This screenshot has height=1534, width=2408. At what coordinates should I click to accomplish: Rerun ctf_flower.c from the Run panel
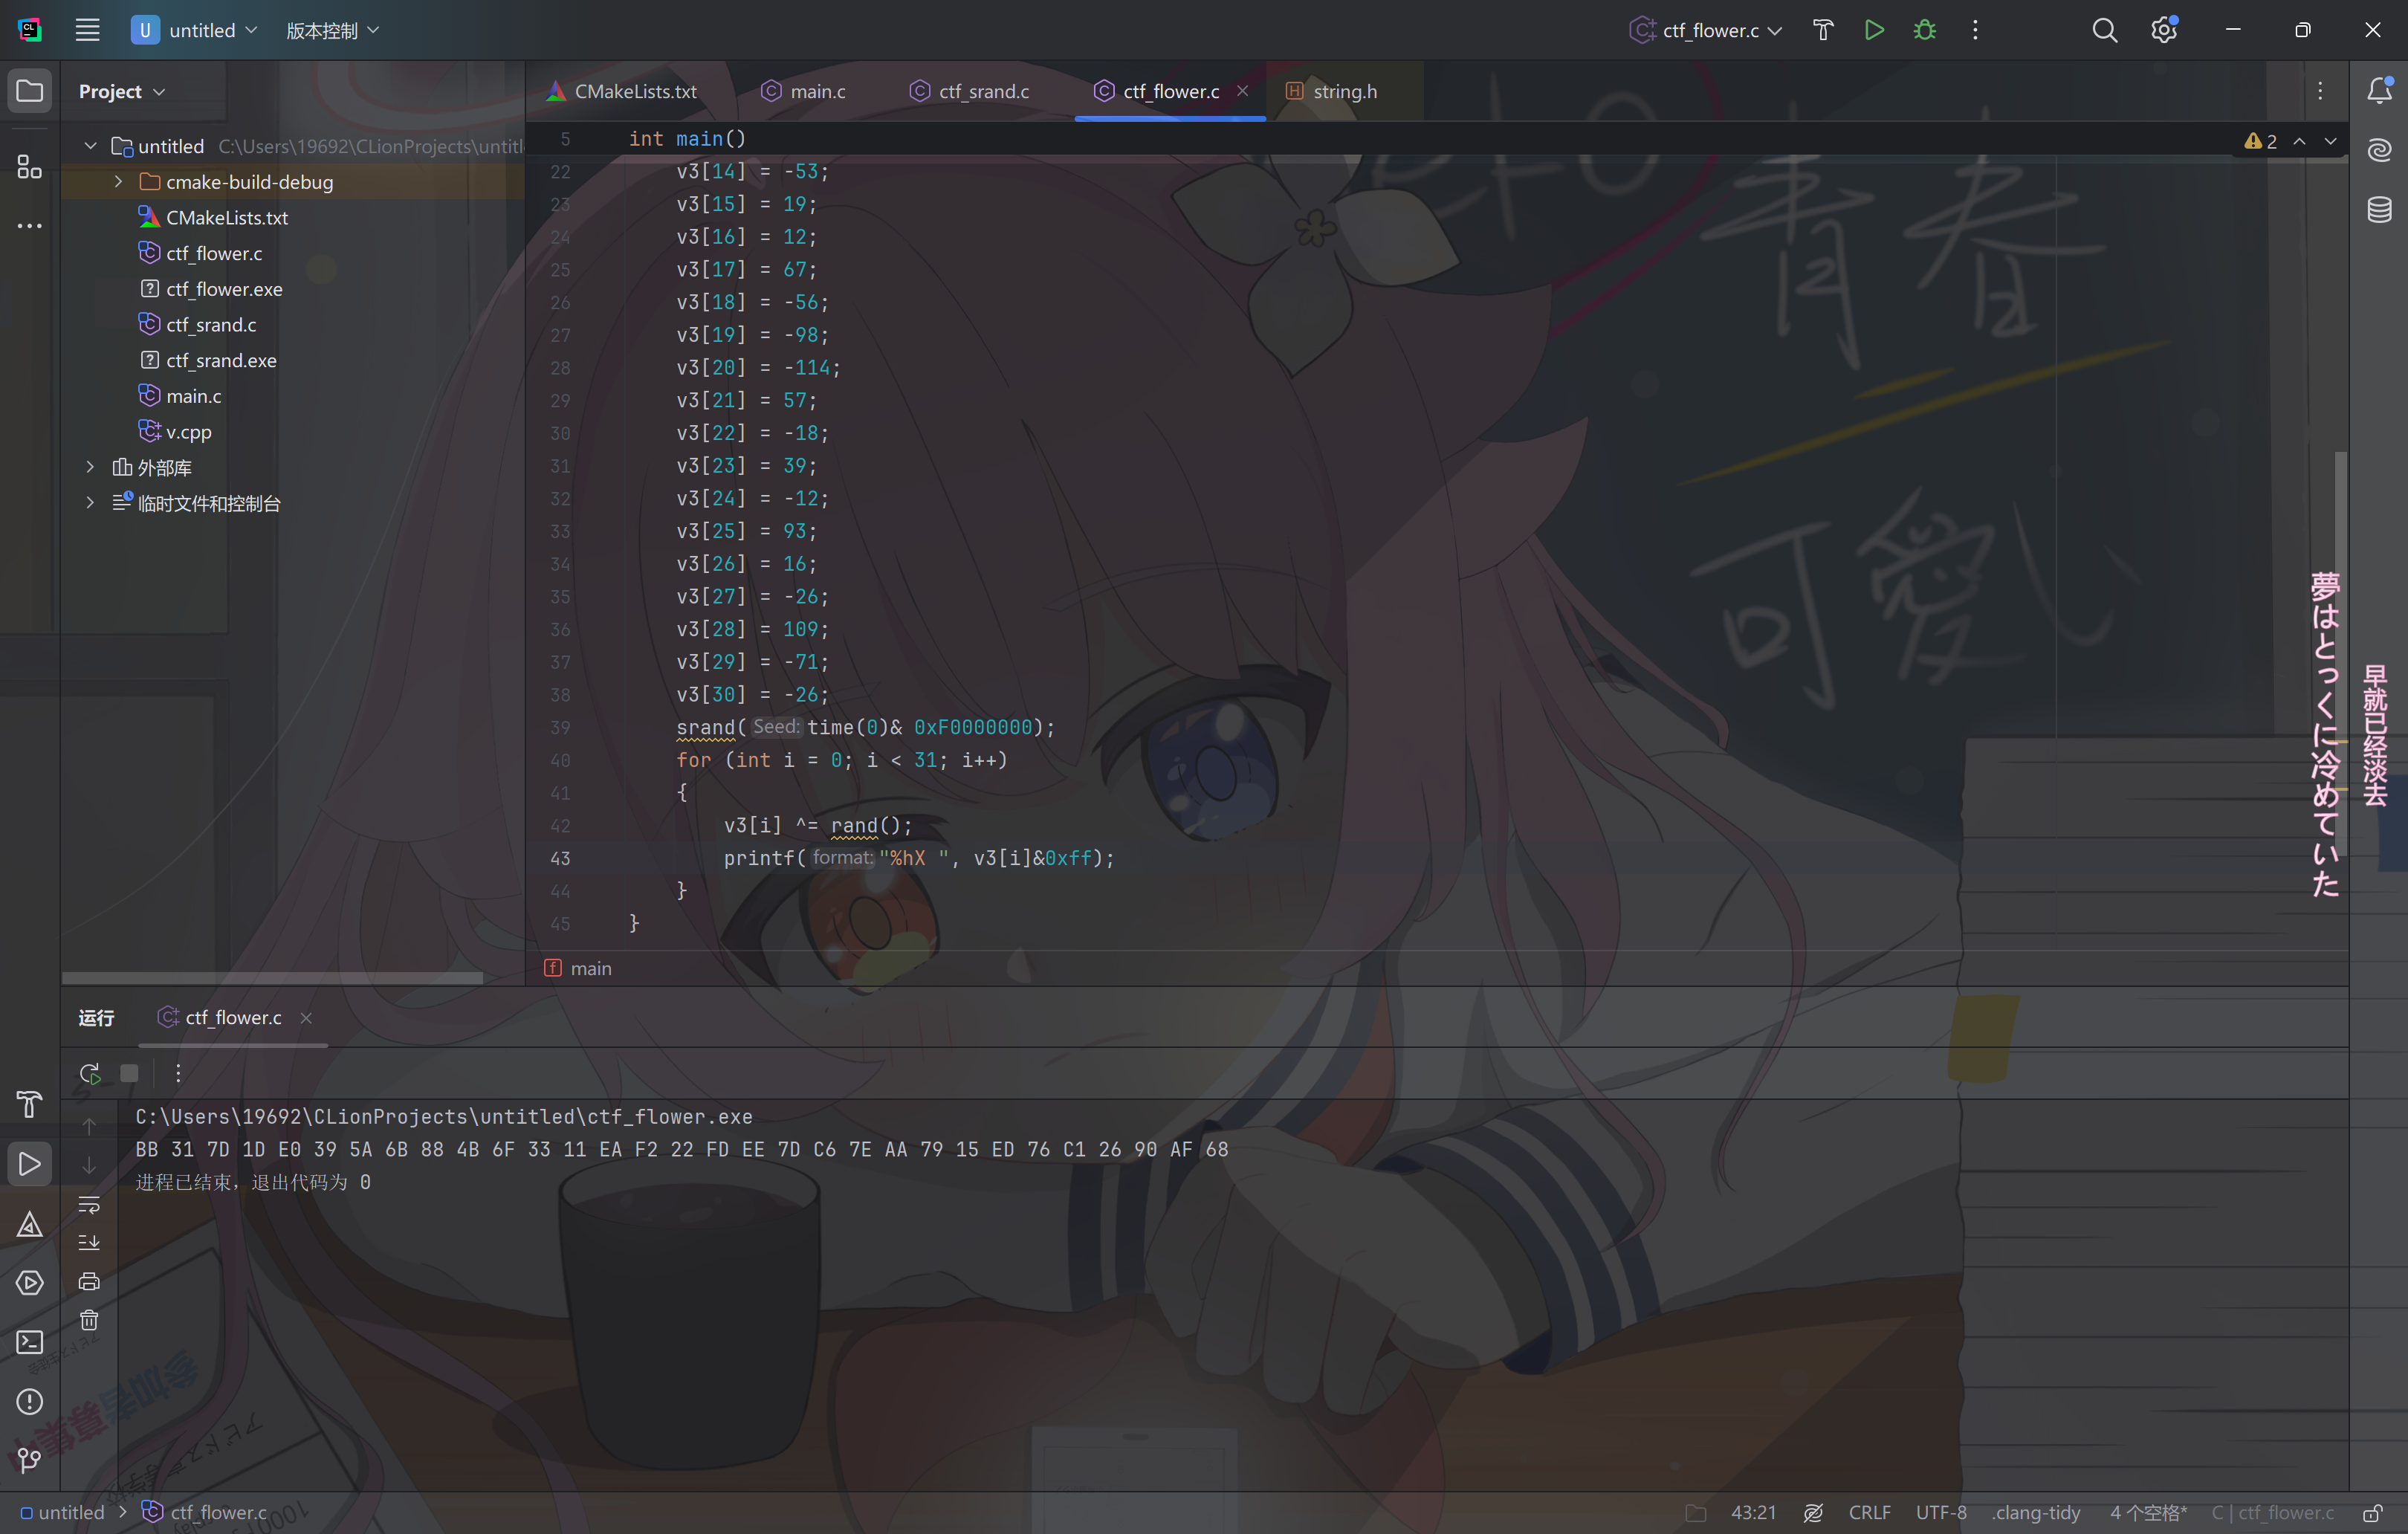tap(90, 1073)
